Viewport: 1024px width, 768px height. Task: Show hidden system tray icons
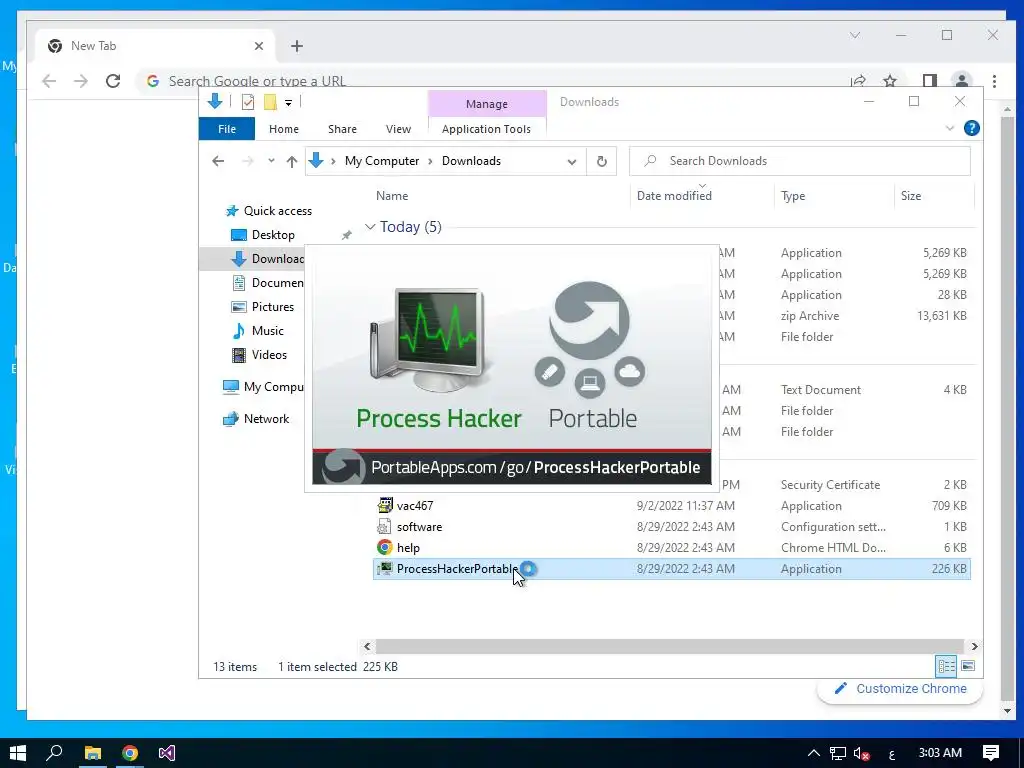[x=814, y=753]
